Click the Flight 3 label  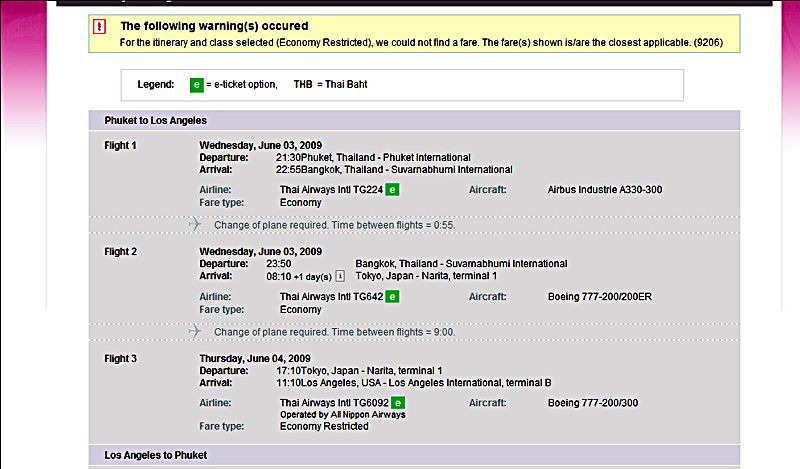coord(120,359)
